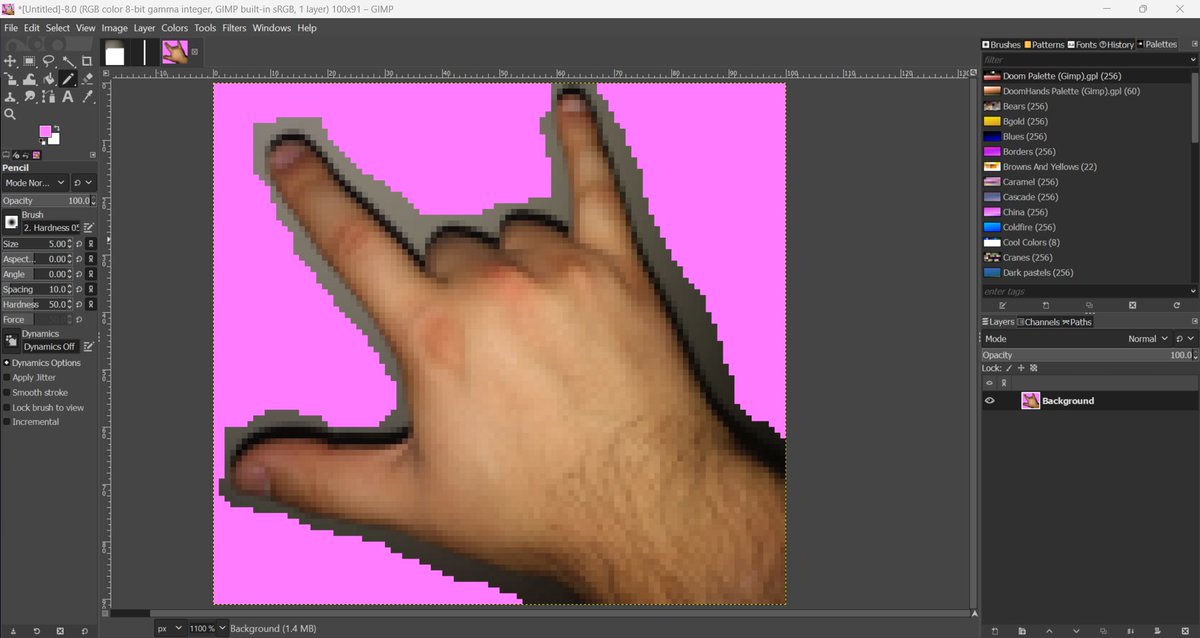This screenshot has height=638, width=1200.
Task: Select the Free Select lasso tool
Action: coord(48,61)
